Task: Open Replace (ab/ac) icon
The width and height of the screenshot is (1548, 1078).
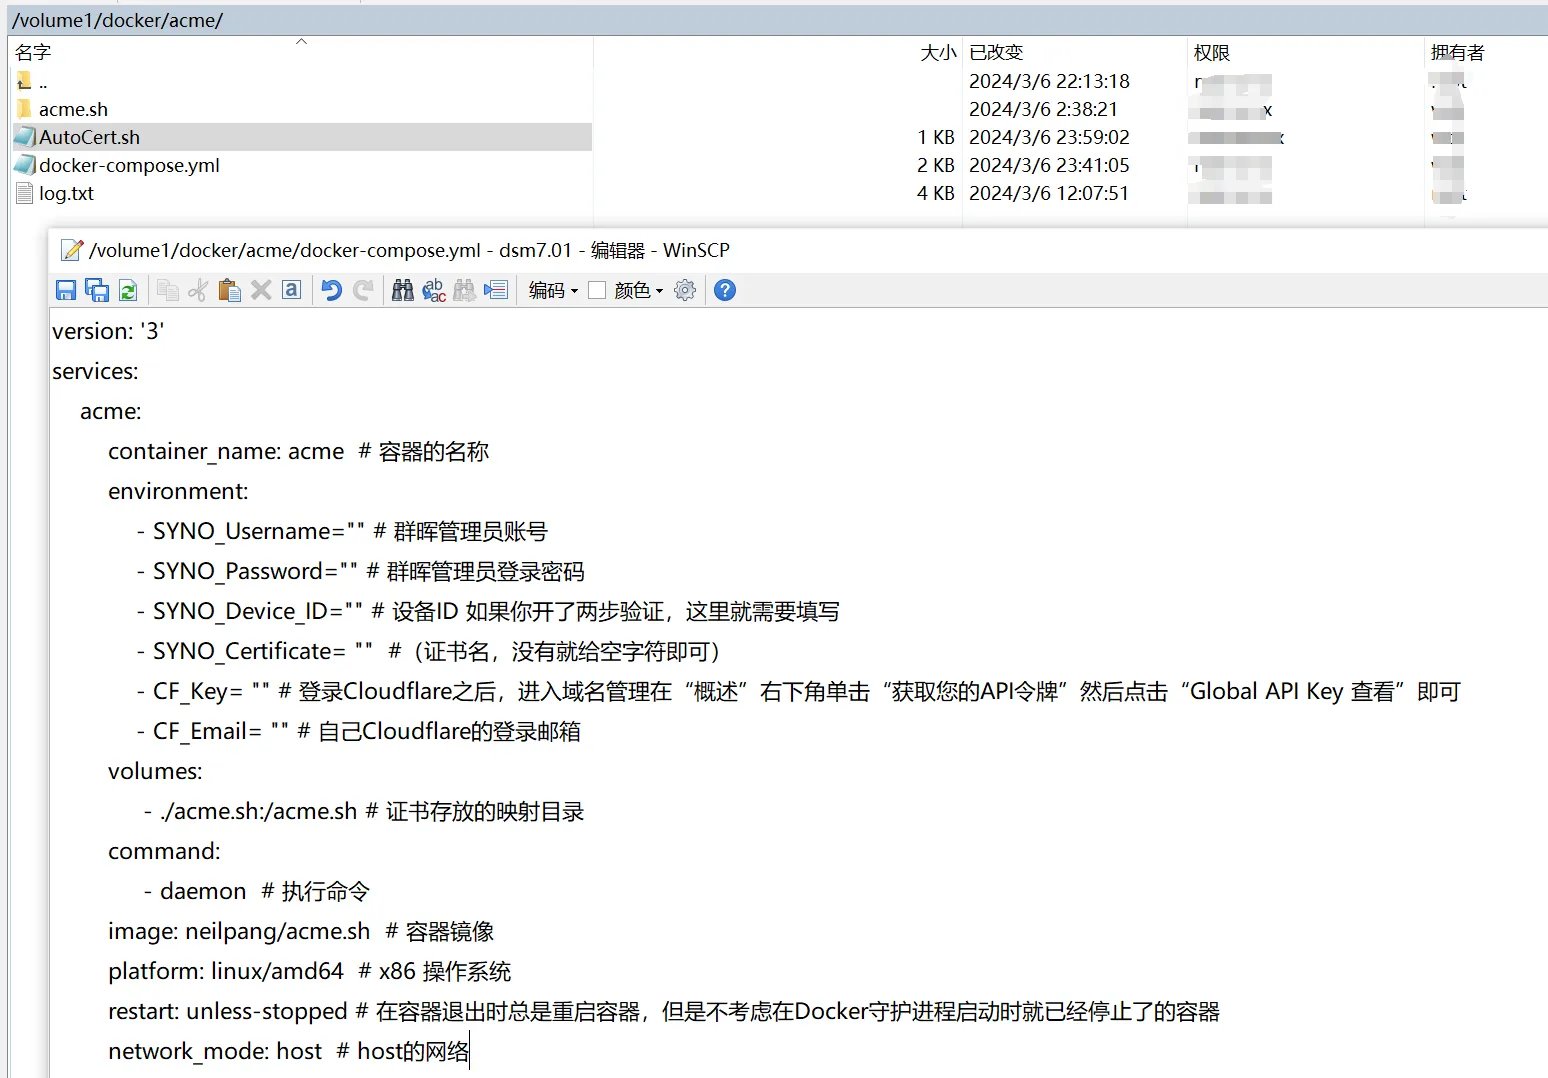Action: [x=434, y=290]
